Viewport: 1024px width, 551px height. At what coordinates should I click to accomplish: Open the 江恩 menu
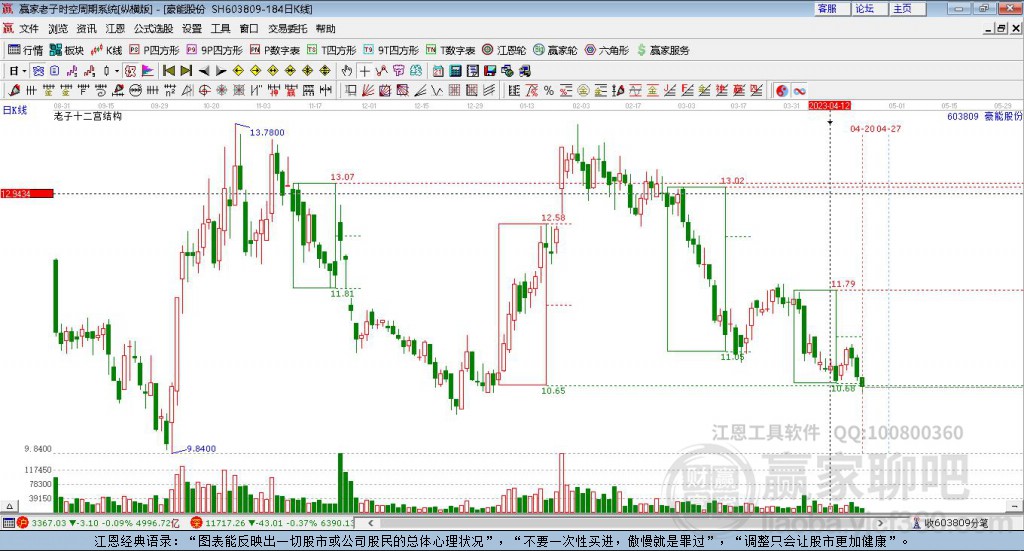pos(115,29)
